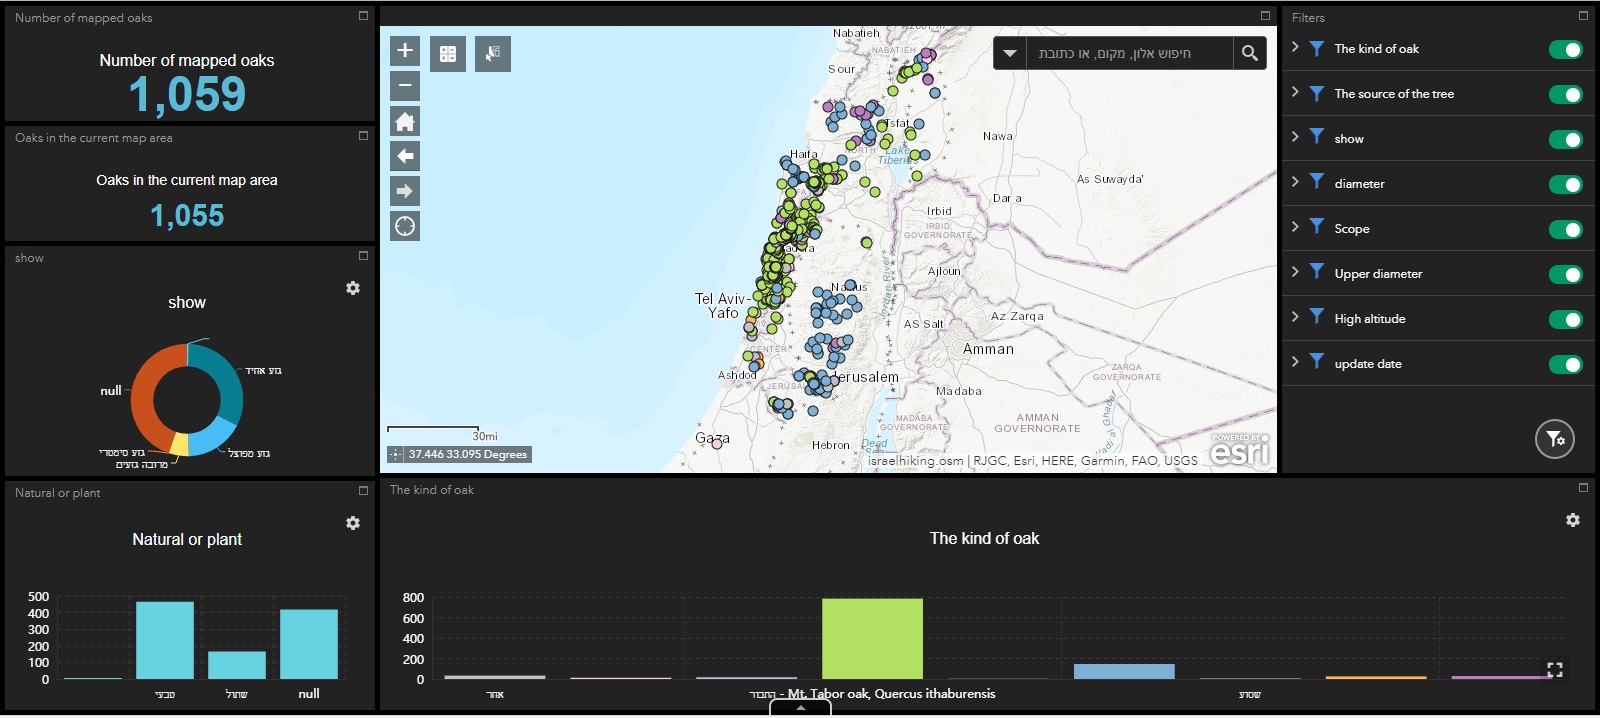
Task: Expand the High altitude filter row
Action: (x=1295, y=317)
